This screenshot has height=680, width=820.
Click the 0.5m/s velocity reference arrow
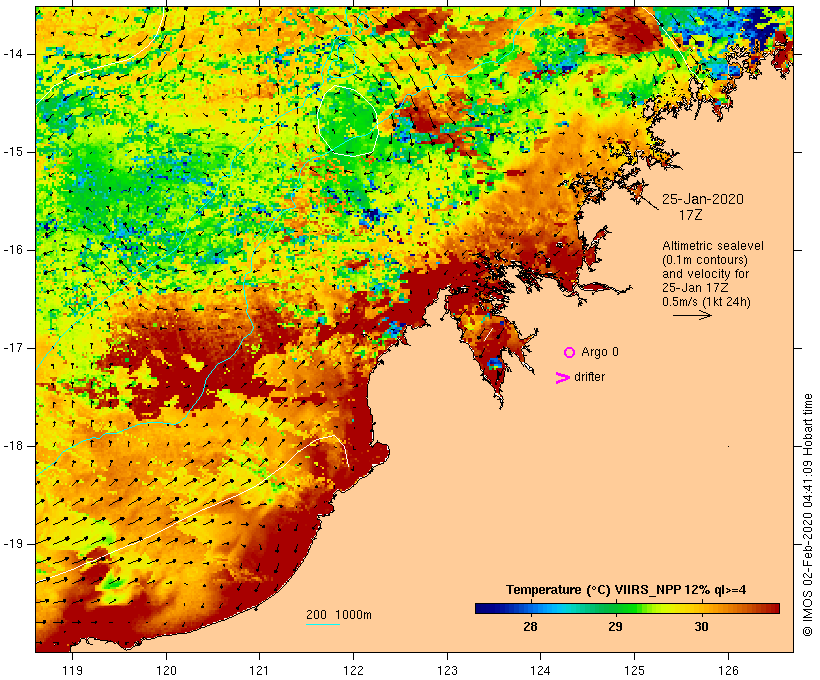692,315
